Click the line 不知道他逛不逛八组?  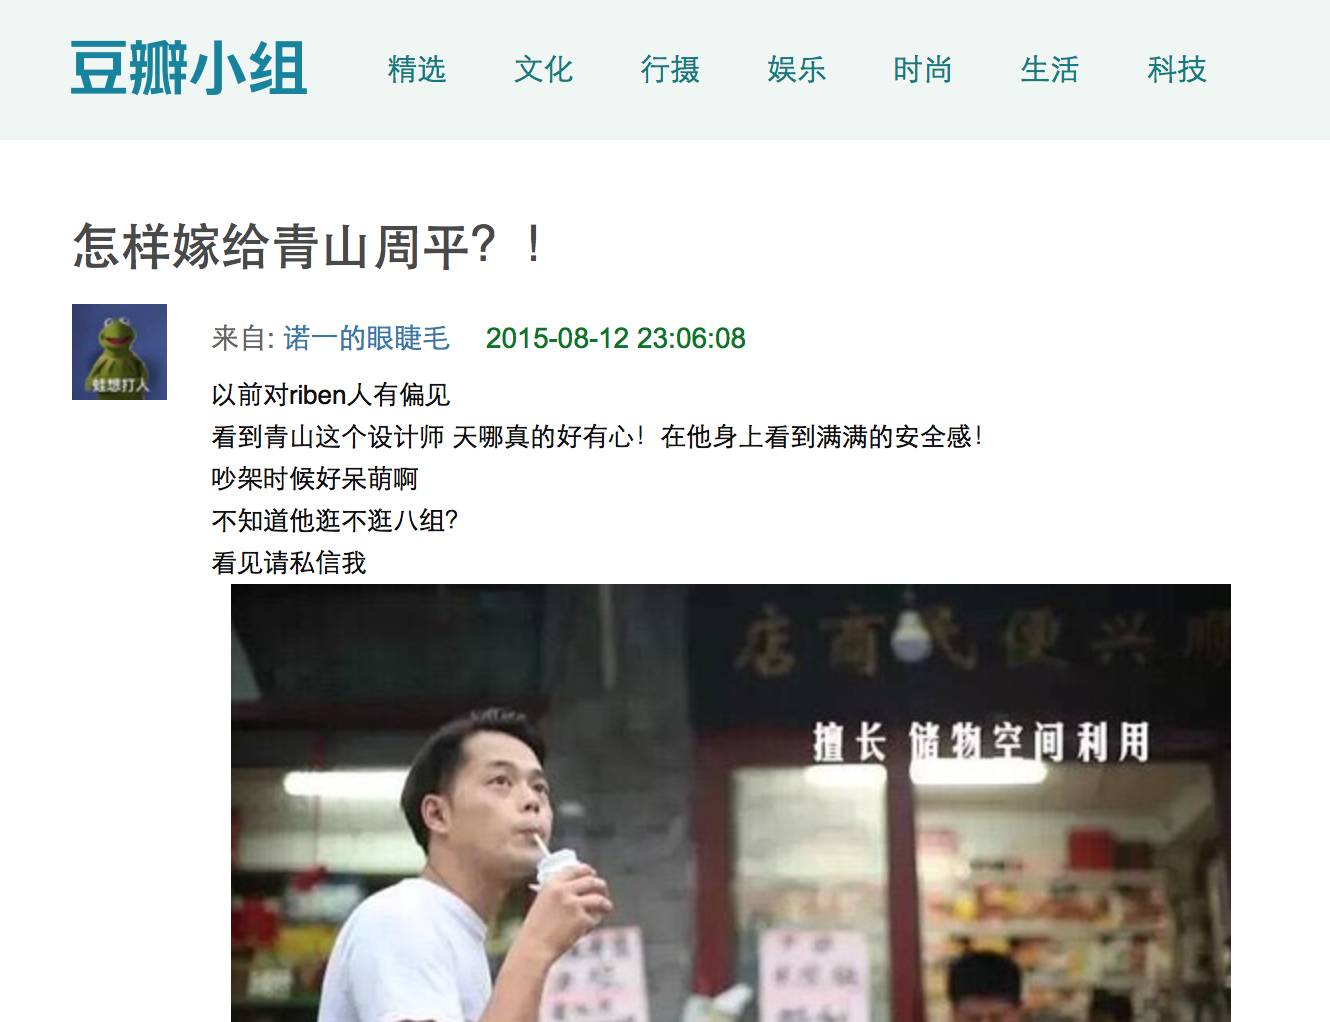click(335, 521)
